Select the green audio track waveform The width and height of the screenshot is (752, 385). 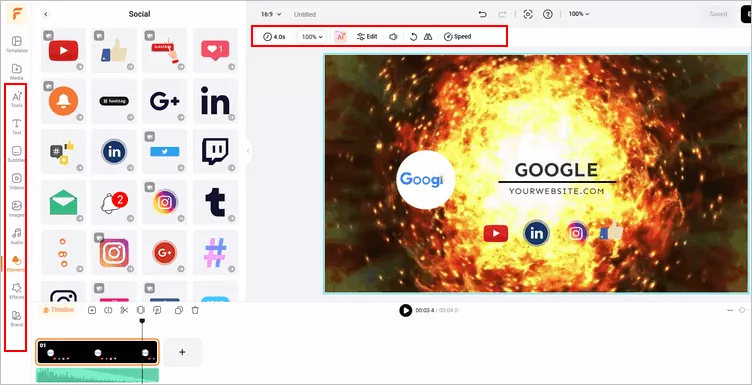pyautogui.click(x=97, y=375)
